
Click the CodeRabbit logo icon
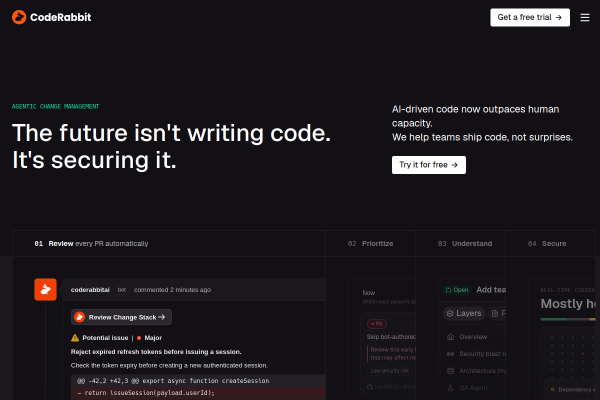[19, 17]
